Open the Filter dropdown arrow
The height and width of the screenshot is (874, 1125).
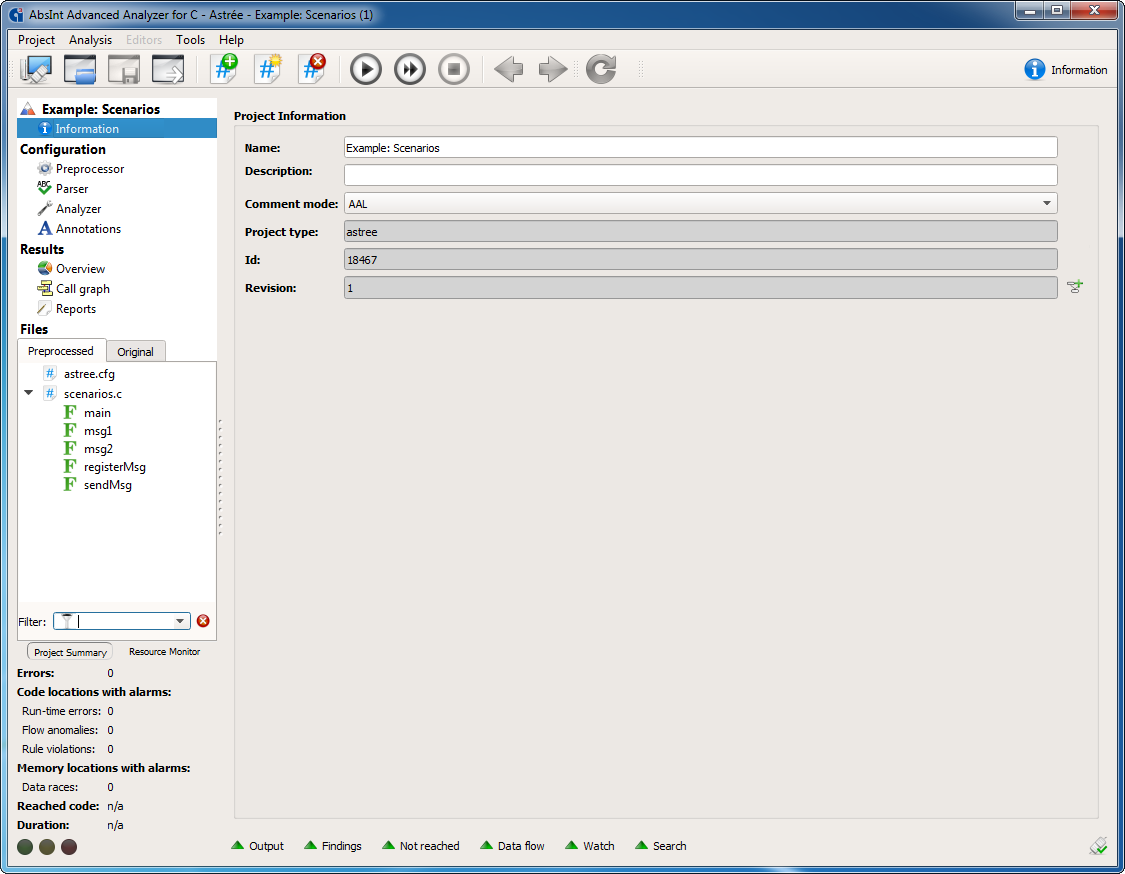tap(180, 621)
